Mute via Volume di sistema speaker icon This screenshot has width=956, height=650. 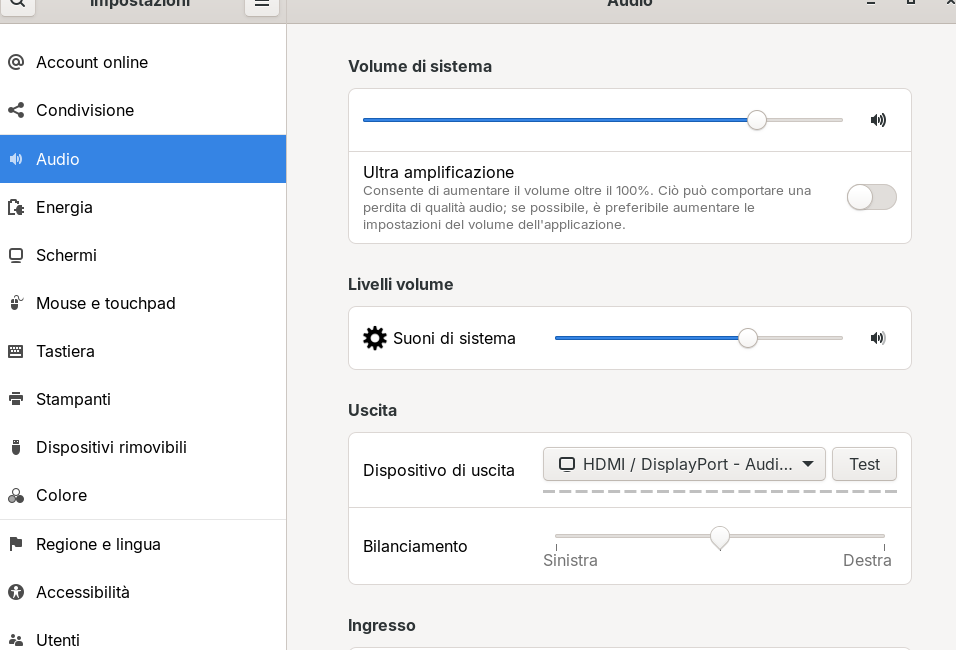click(x=878, y=120)
